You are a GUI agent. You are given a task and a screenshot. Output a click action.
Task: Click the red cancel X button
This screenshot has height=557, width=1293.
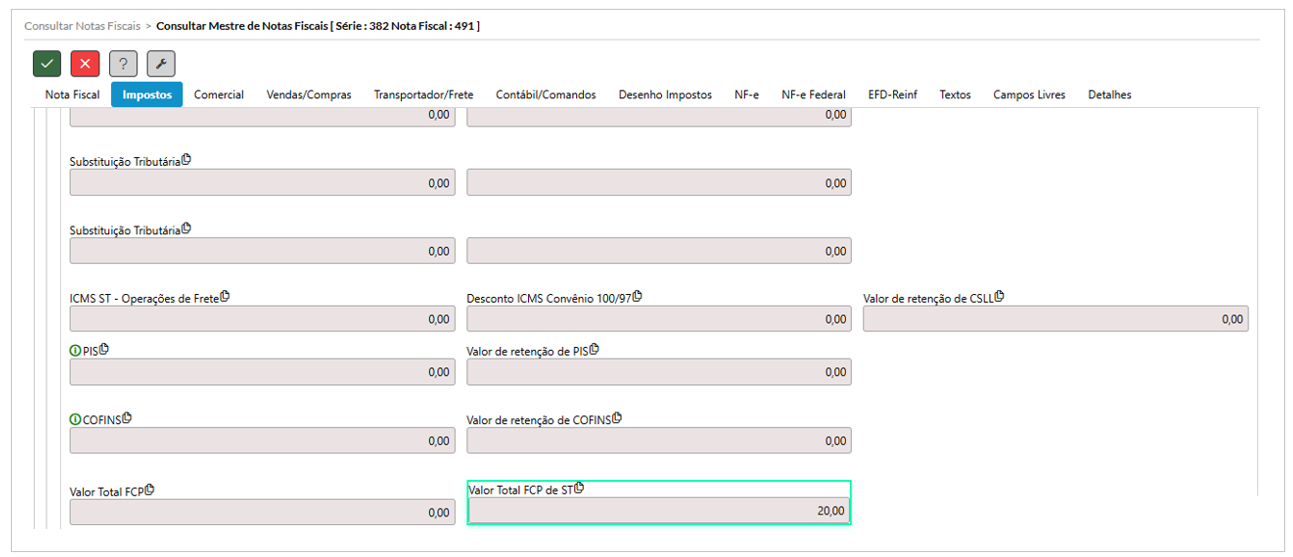pyautogui.click(x=85, y=64)
